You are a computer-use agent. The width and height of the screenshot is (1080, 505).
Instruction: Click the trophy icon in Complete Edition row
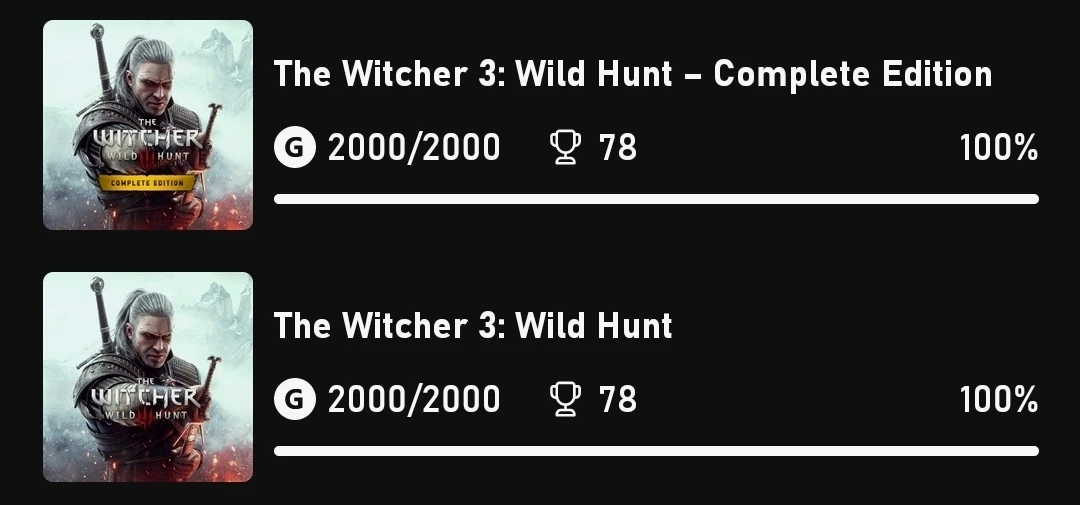565,149
